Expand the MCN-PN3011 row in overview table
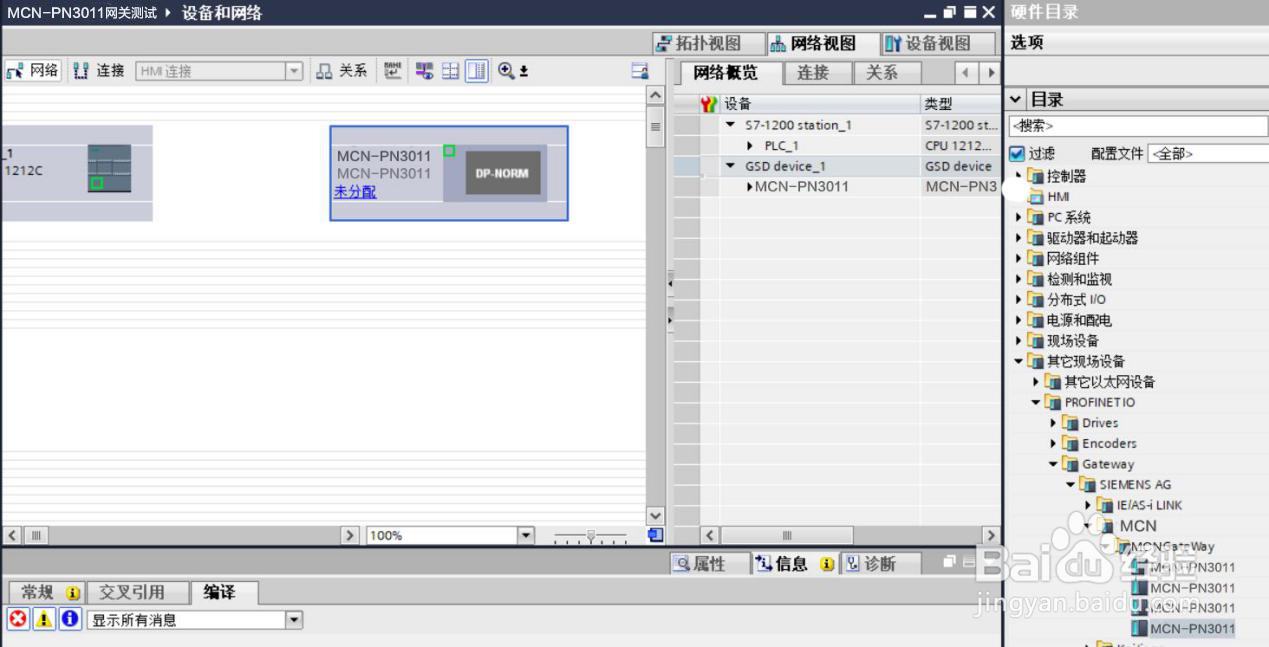This screenshot has height=647, width=1269. point(750,187)
